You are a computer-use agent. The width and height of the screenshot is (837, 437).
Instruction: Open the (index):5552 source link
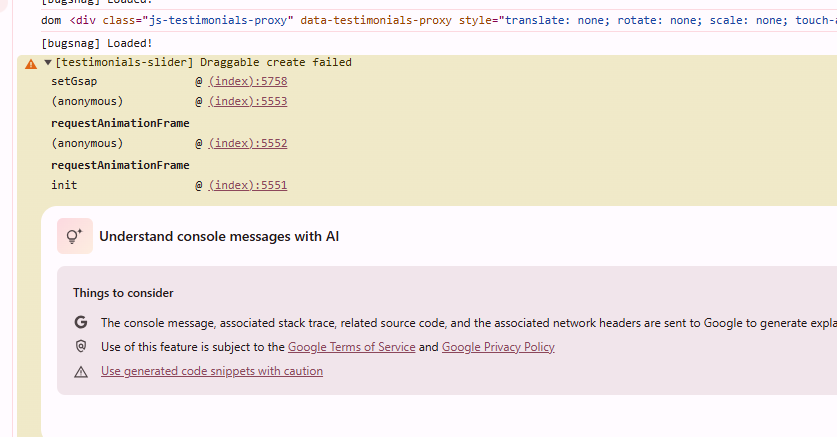pos(248,143)
